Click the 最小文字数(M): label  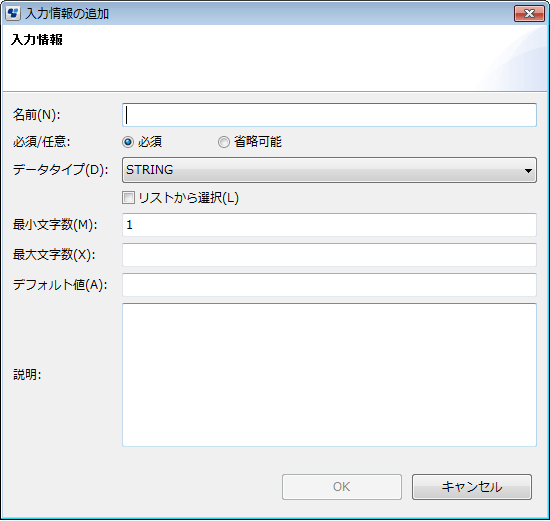[x=55, y=225]
